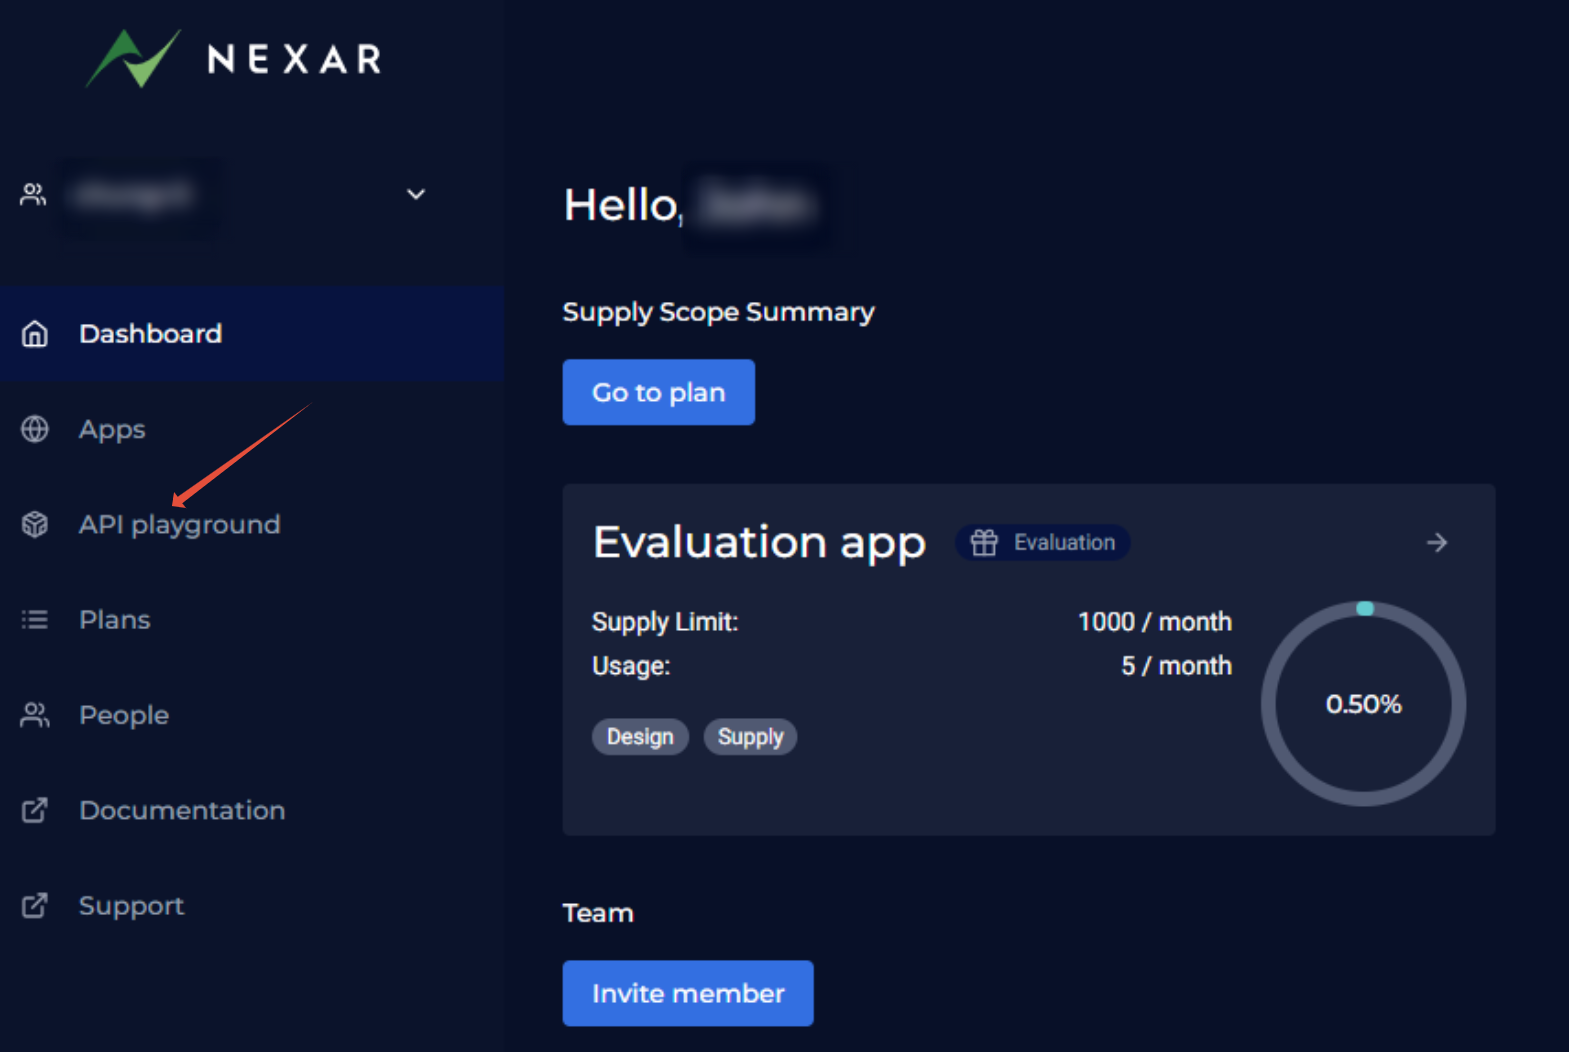
Task: Click the Evaluation badge label
Action: [1064, 542]
